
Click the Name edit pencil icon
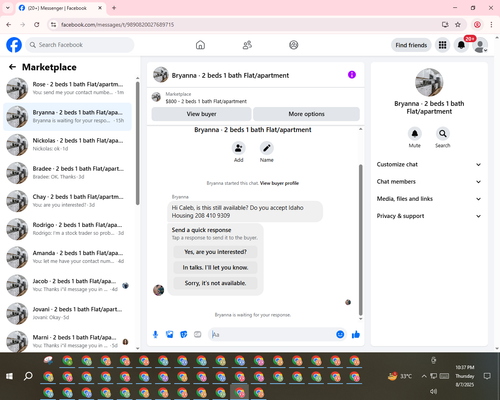pyautogui.click(x=267, y=148)
